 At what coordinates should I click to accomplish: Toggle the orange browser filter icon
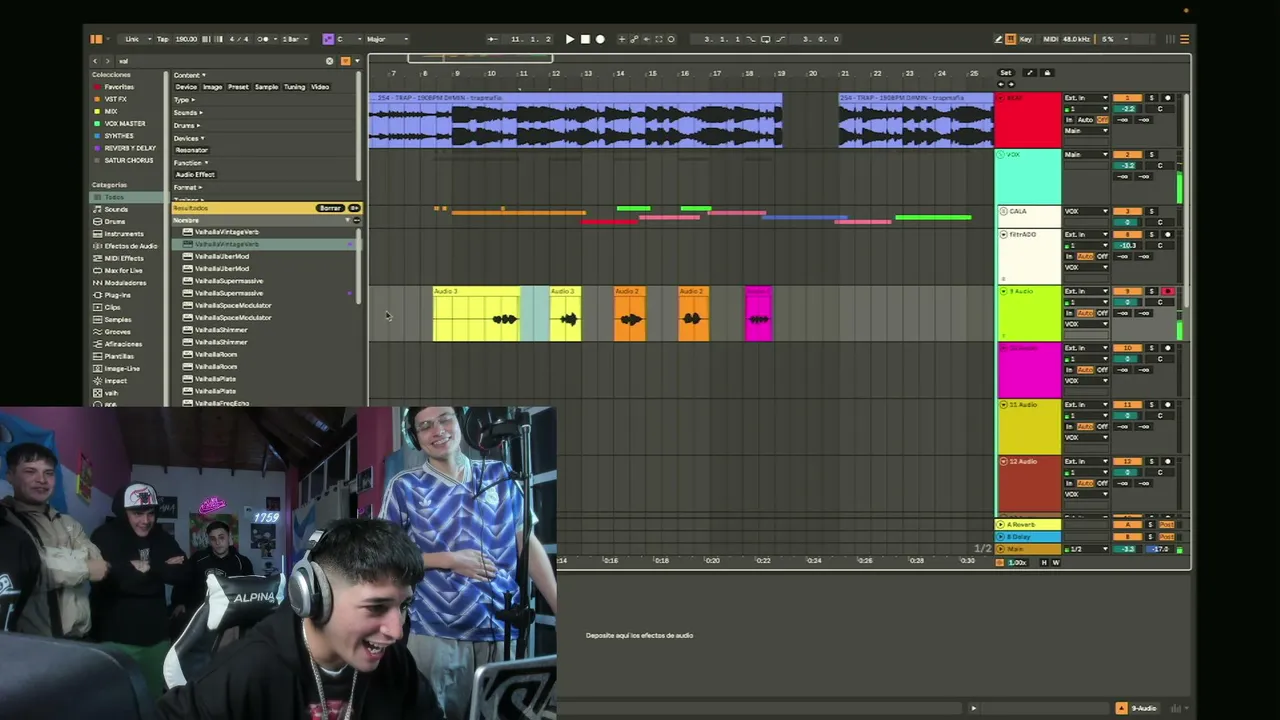pyautogui.click(x=345, y=61)
